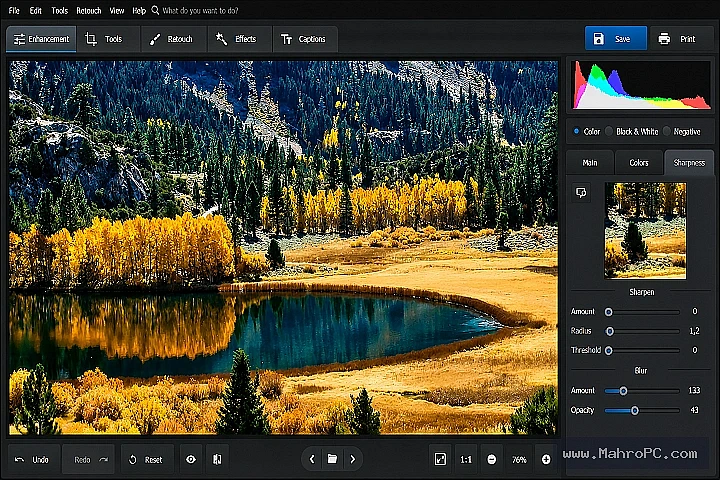720x480 pixels.
Task: Click the zoom out minus icon
Action: [492, 459]
